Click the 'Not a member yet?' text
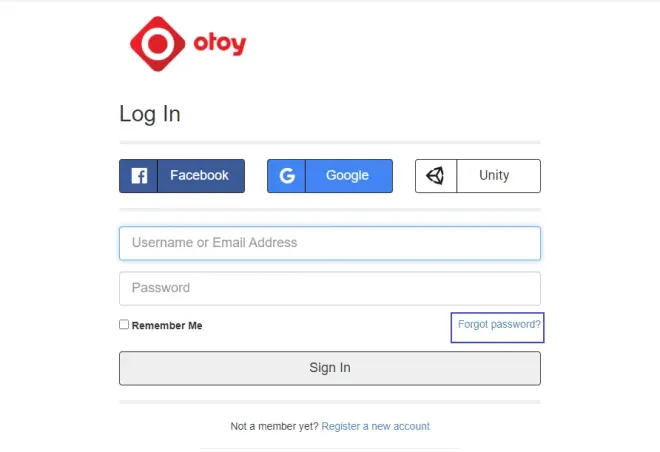Screen dimensions: 660x452 click(x=274, y=426)
